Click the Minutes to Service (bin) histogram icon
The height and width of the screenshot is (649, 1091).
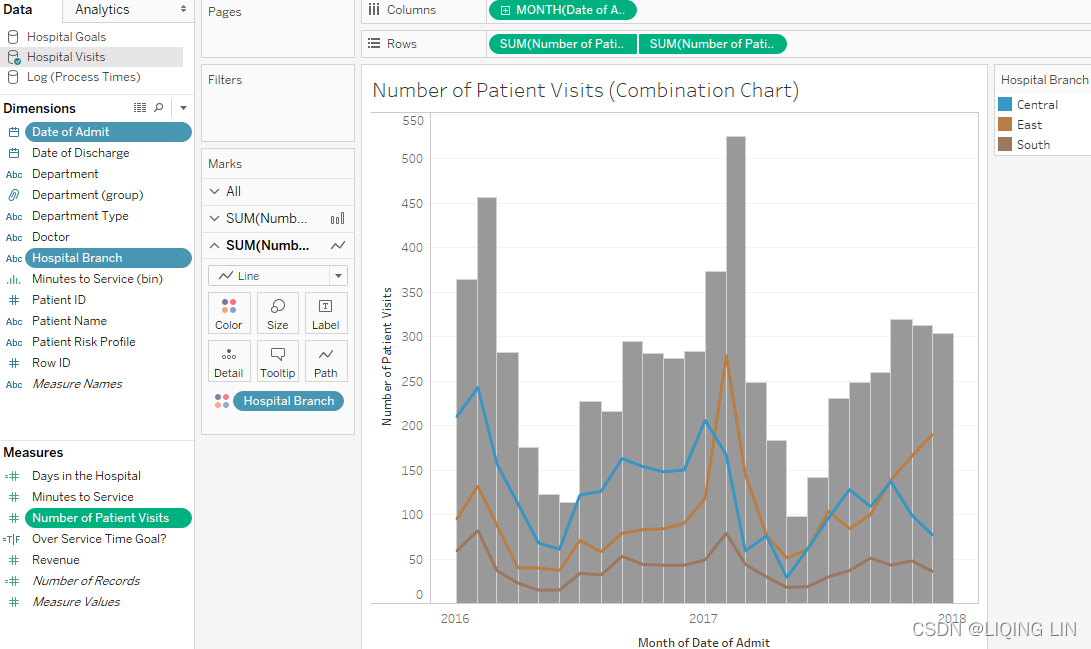pyautogui.click(x=14, y=279)
